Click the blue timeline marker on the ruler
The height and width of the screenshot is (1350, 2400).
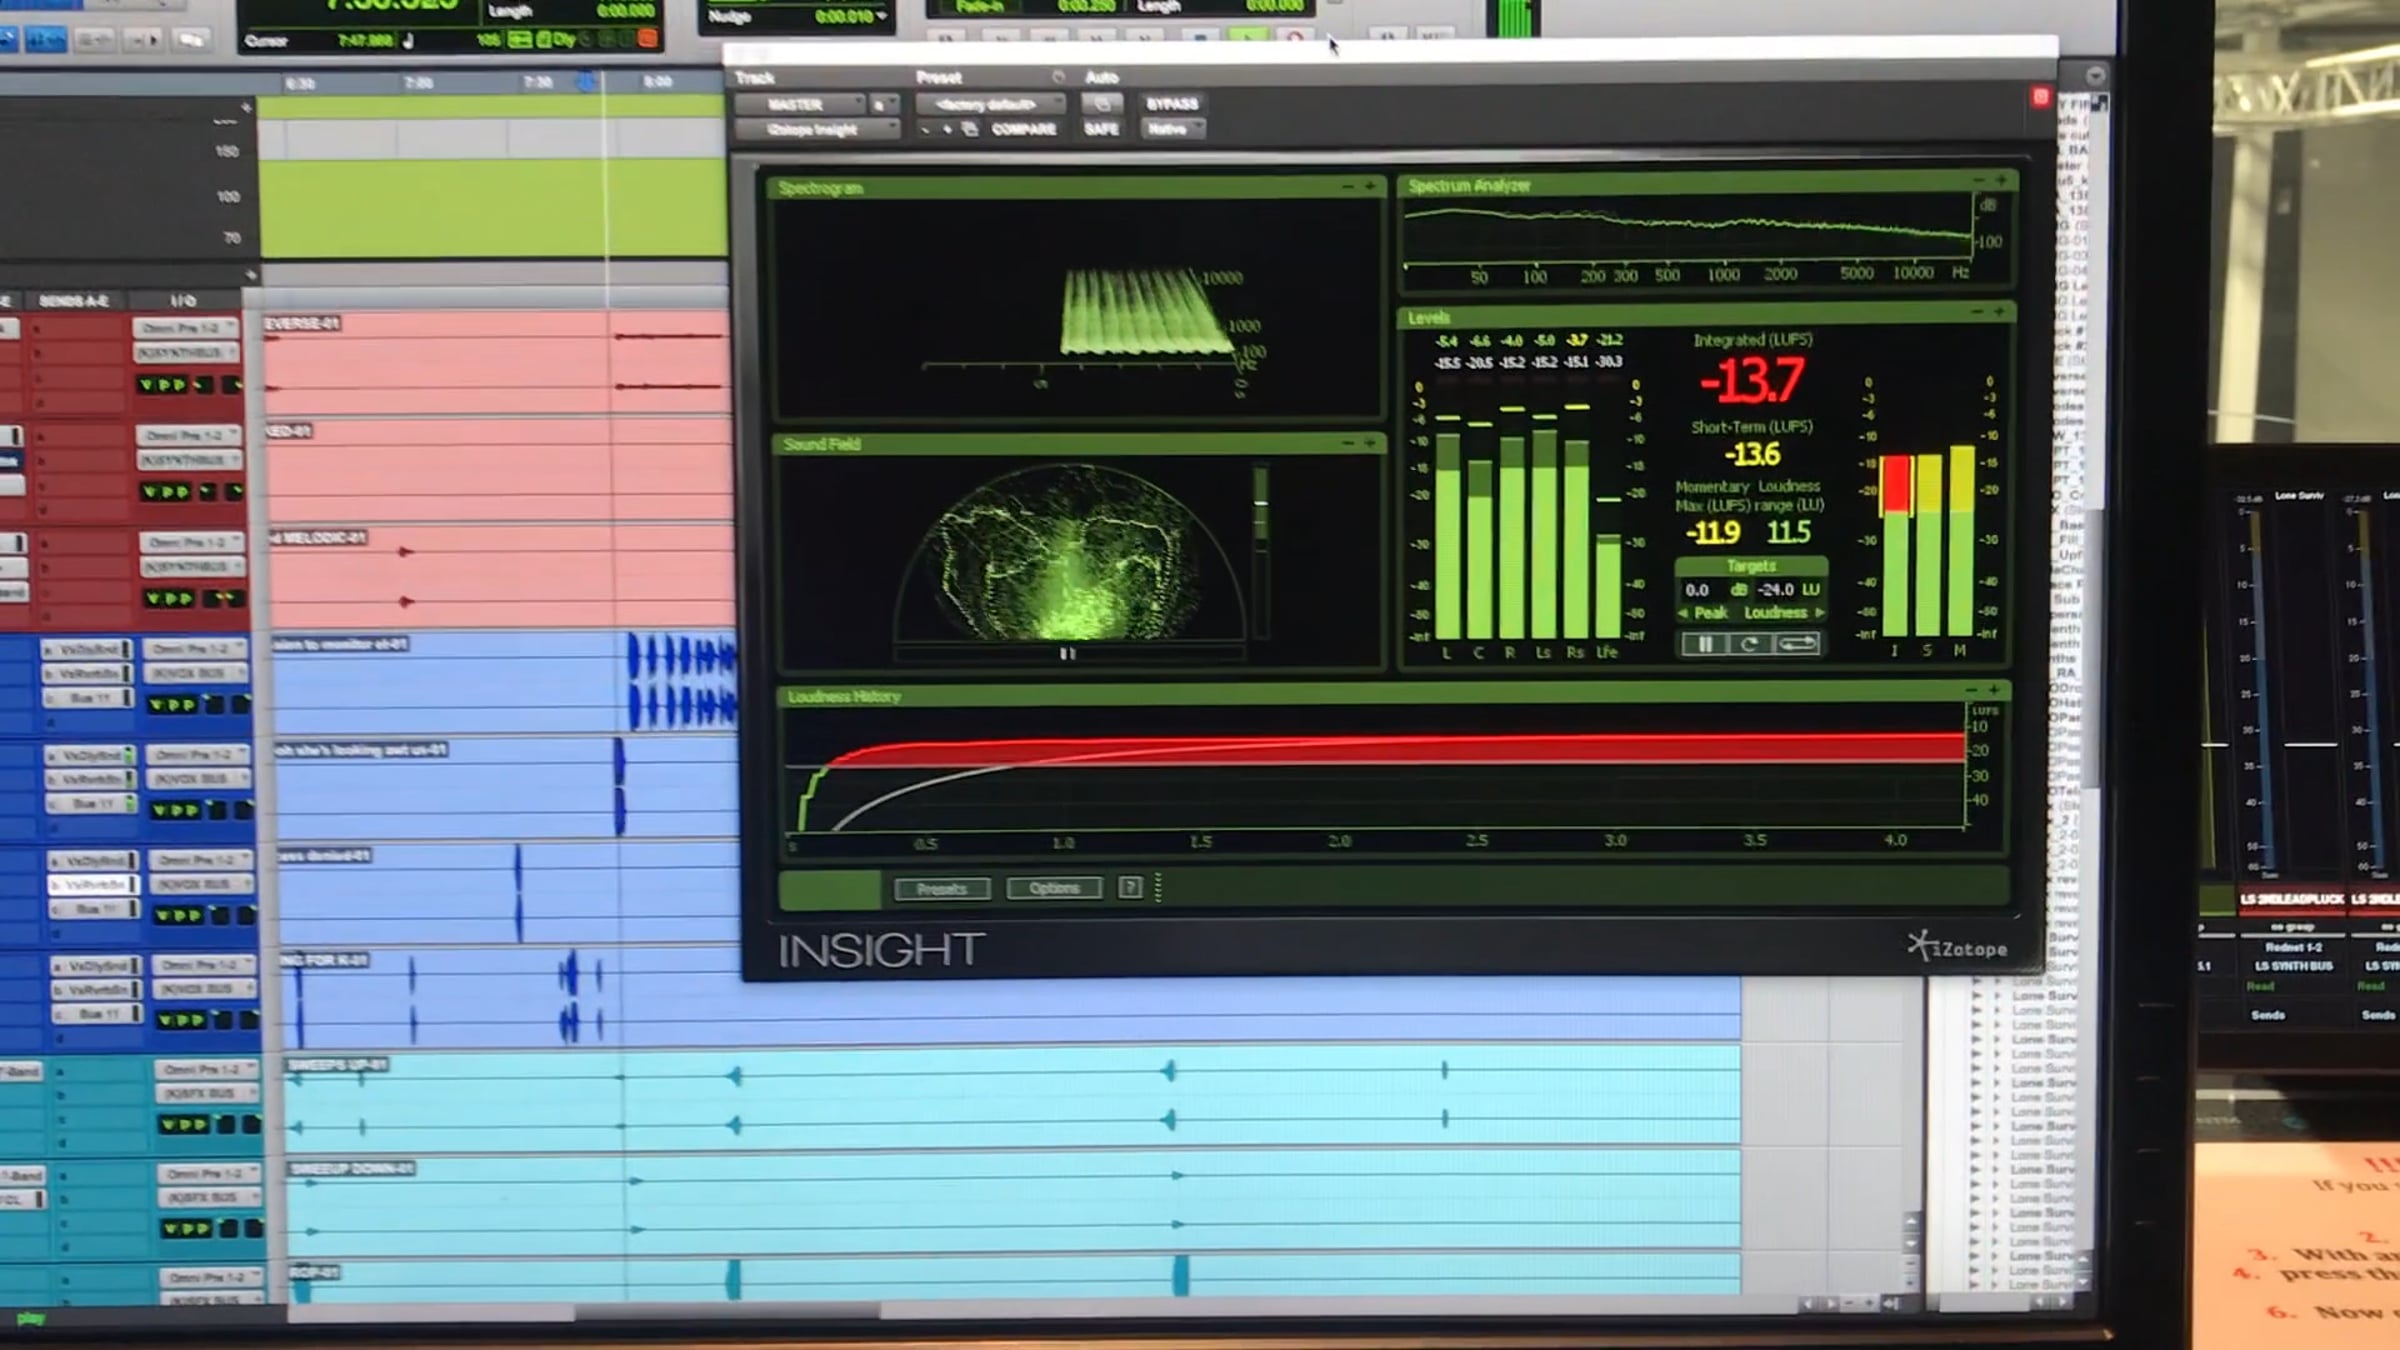click(586, 82)
